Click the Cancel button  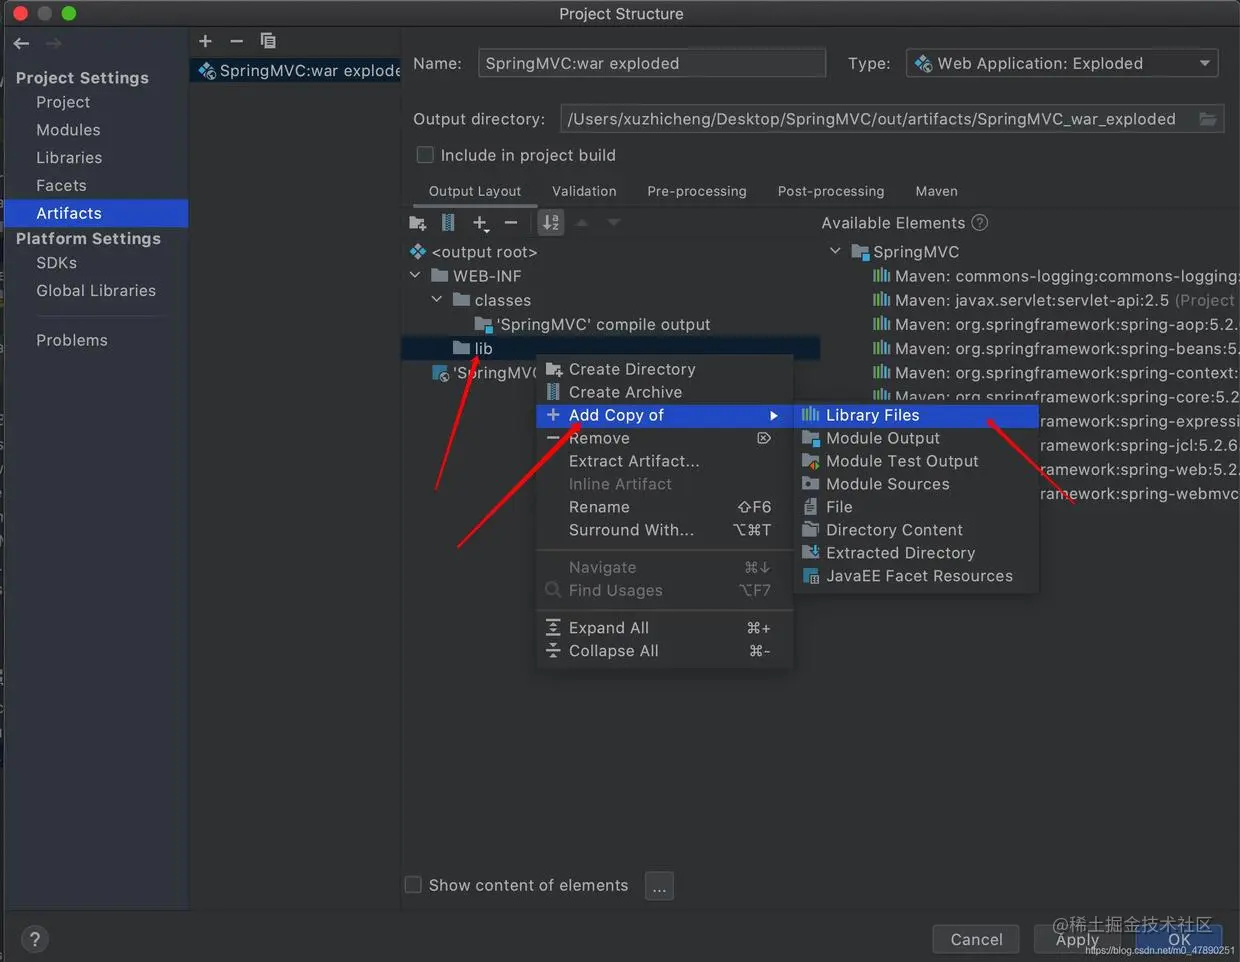(x=976, y=939)
